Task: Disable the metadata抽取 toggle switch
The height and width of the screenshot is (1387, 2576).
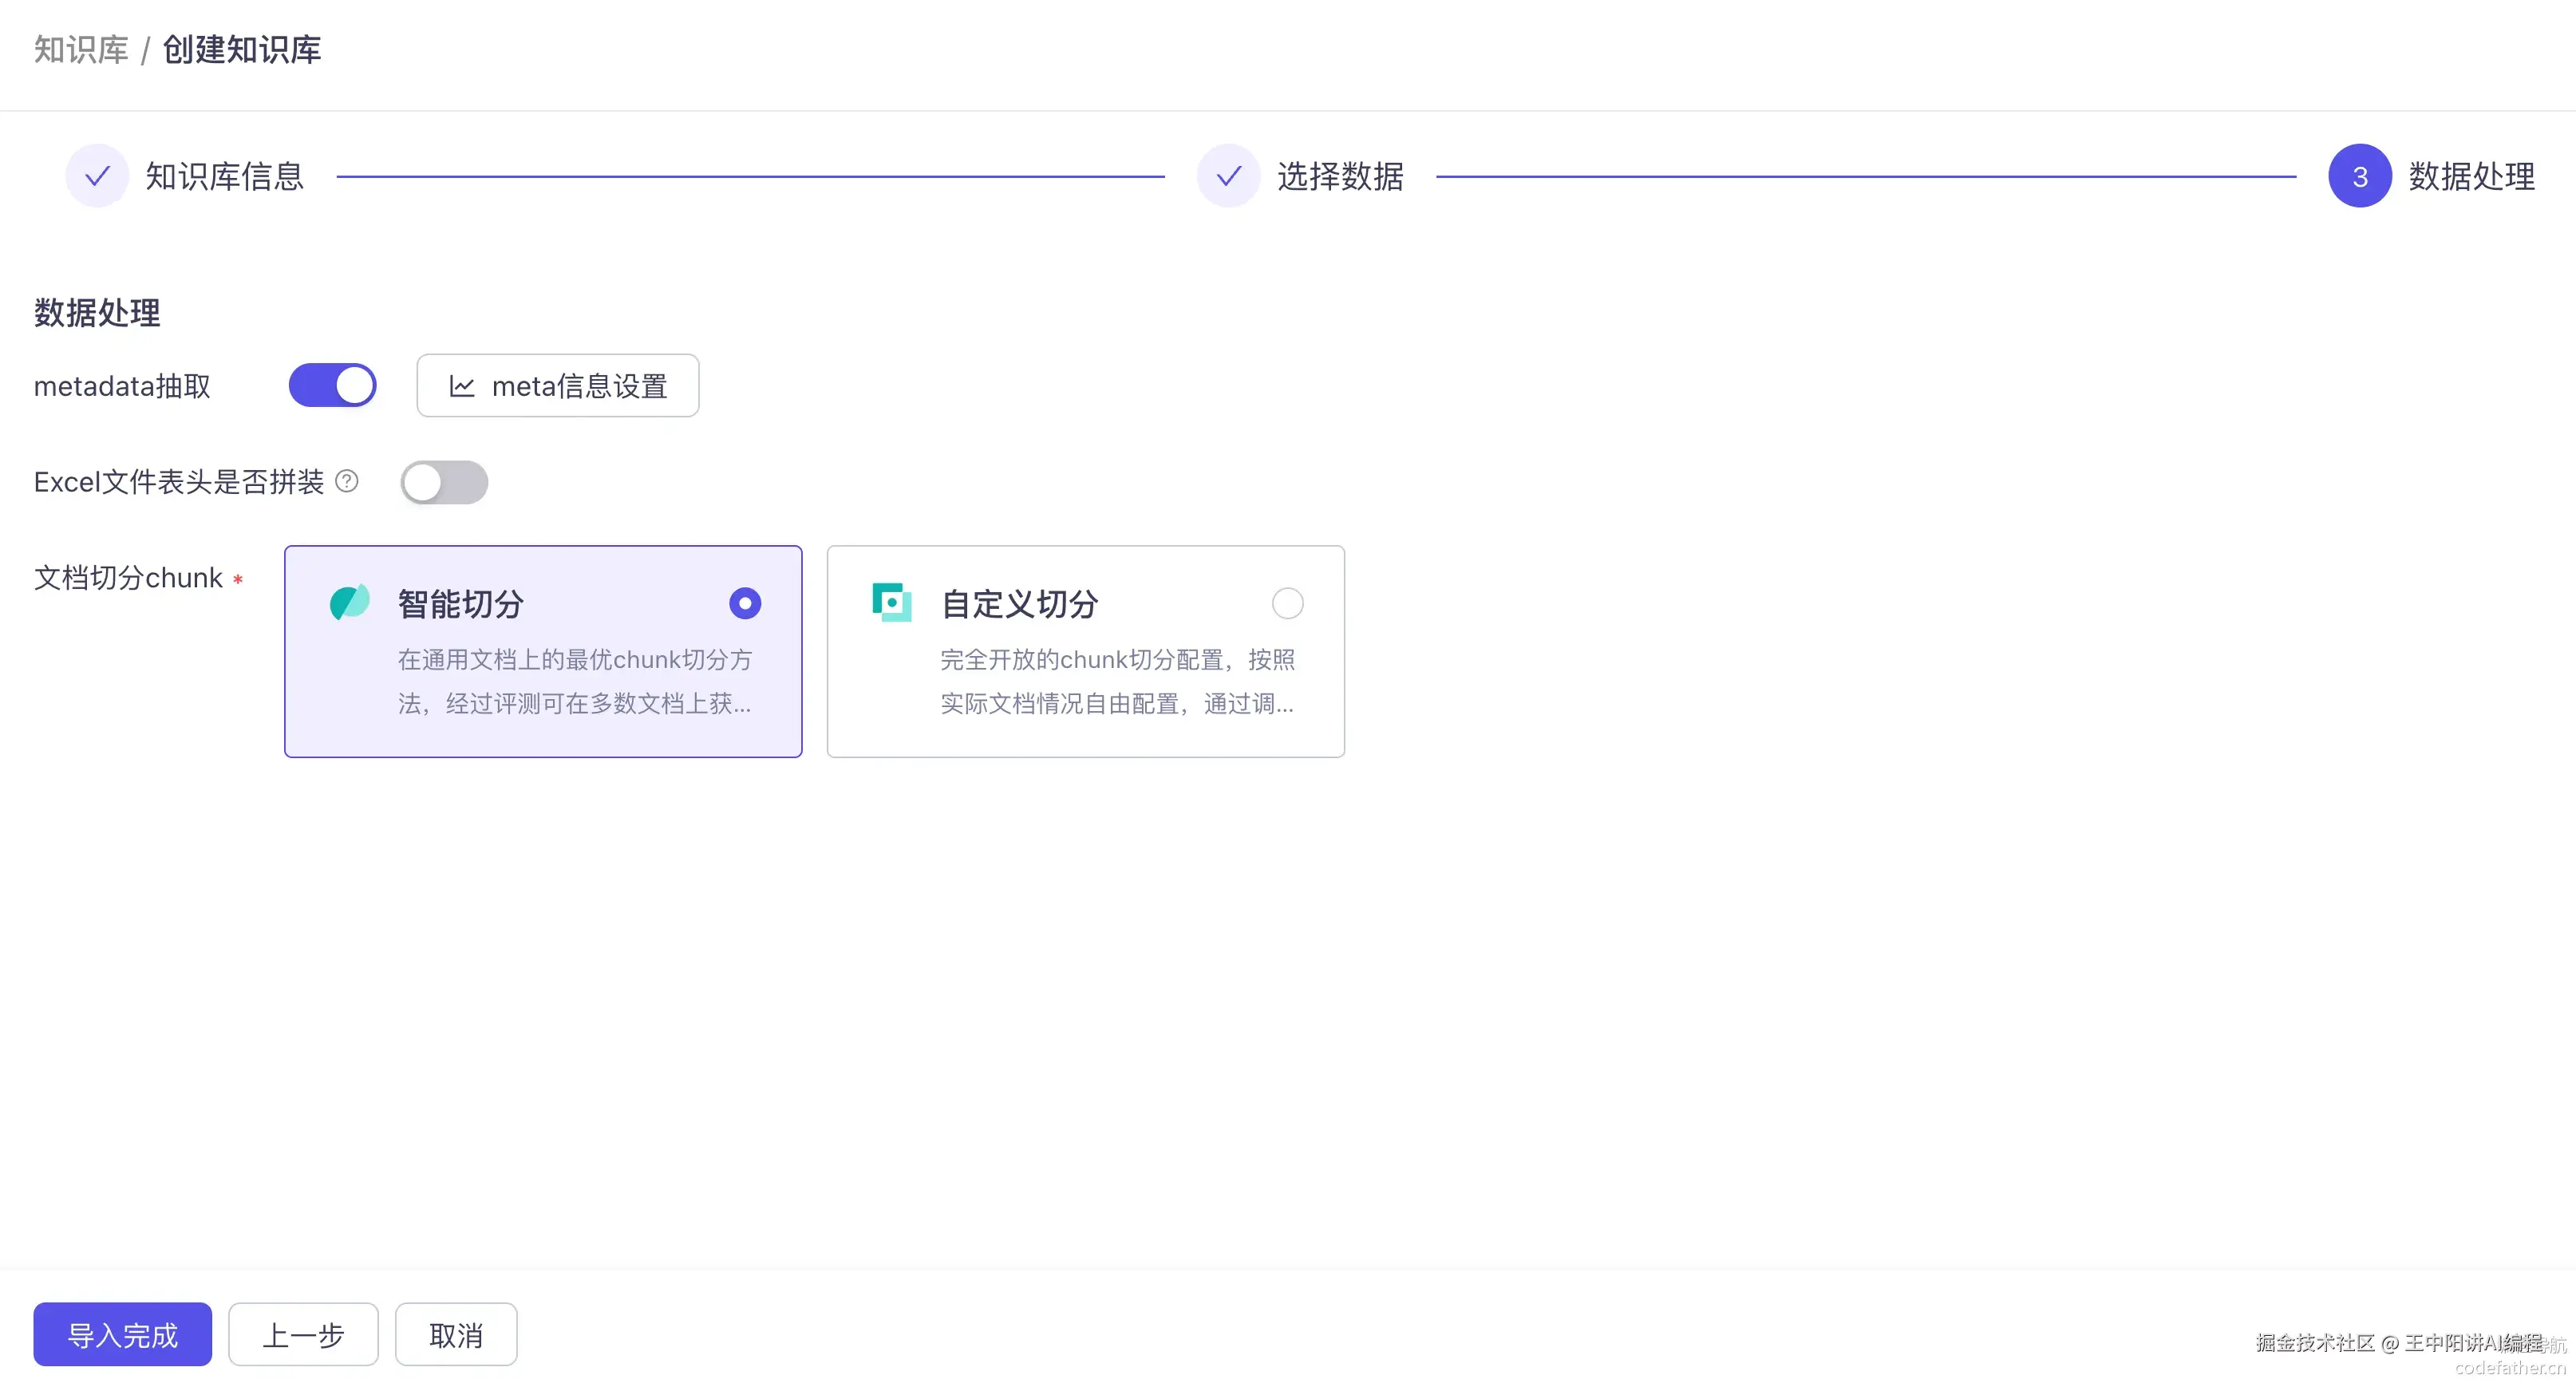Action: coord(333,385)
